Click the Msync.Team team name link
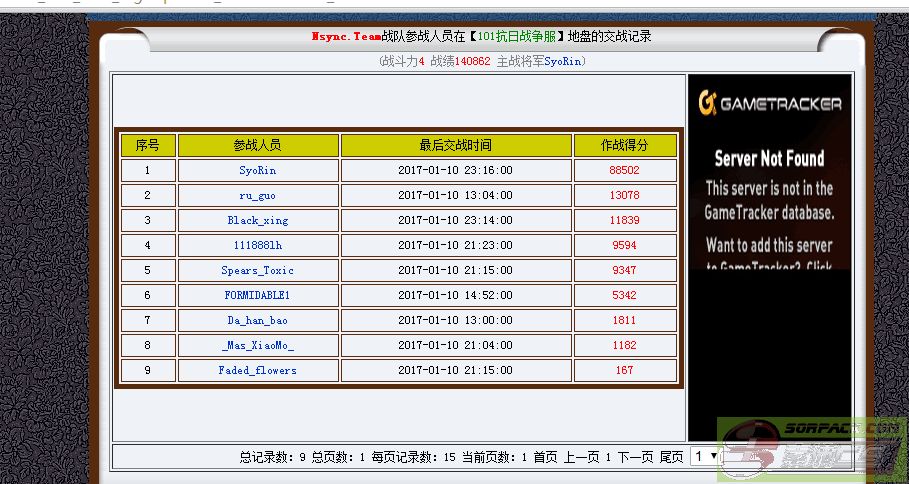 (x=346, y=36)
